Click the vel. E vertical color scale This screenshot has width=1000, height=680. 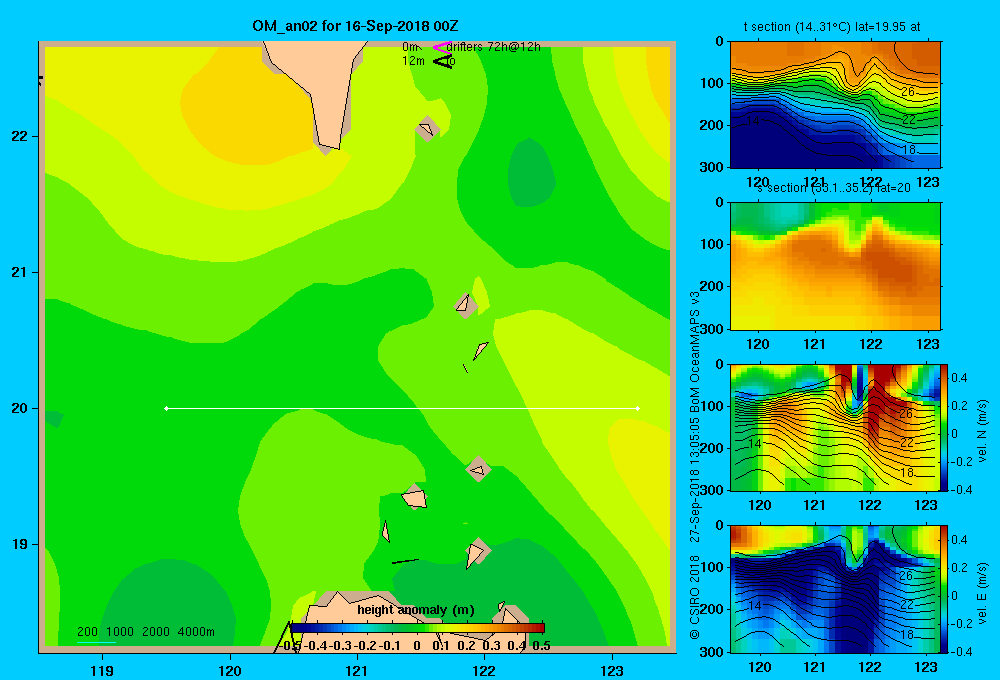tap(945, 589)
